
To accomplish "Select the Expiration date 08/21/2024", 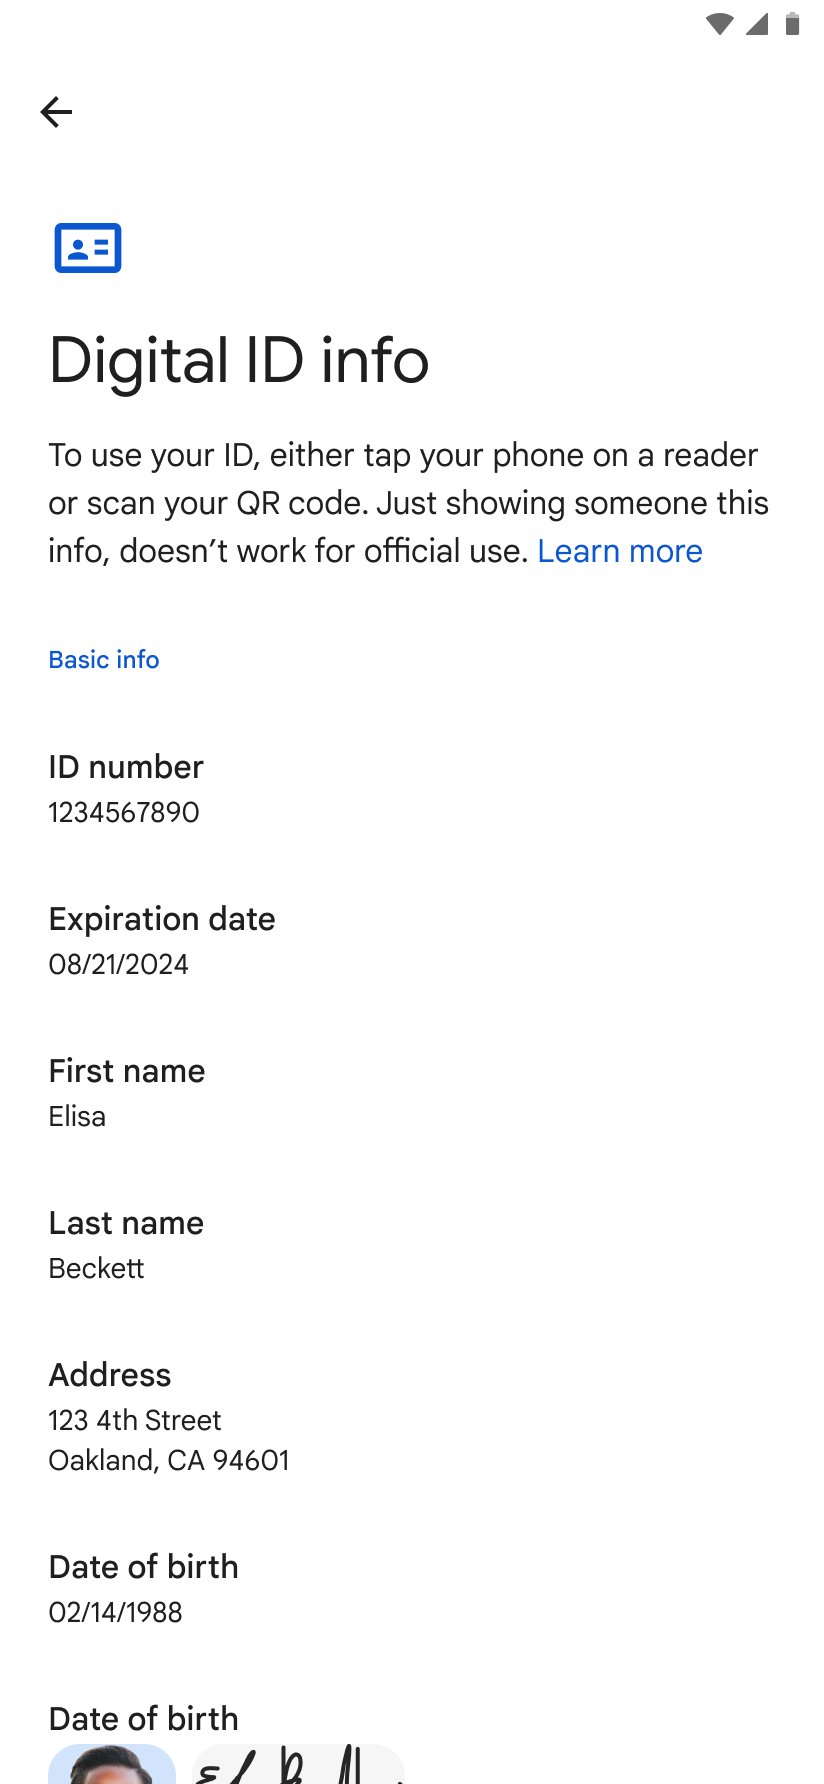I will click(119, 964).
